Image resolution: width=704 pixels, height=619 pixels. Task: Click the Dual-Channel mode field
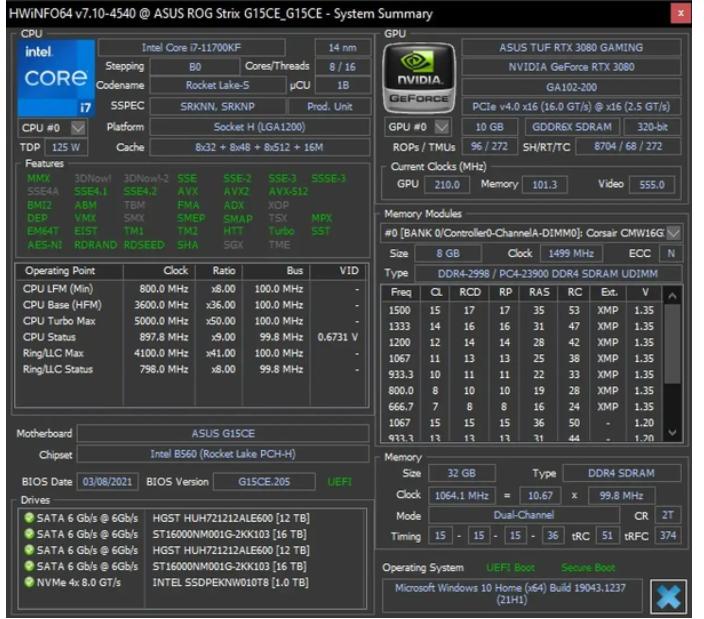click(524, 515)
